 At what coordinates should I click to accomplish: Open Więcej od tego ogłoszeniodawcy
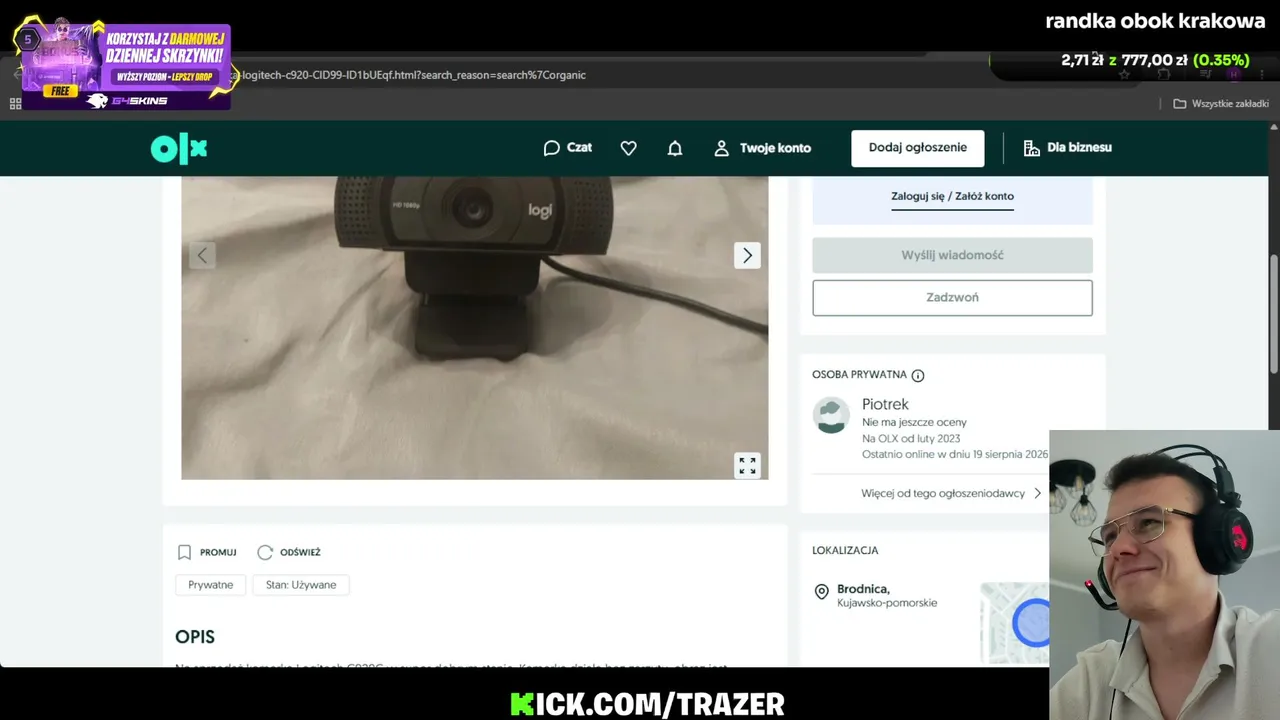coord(951,493)
